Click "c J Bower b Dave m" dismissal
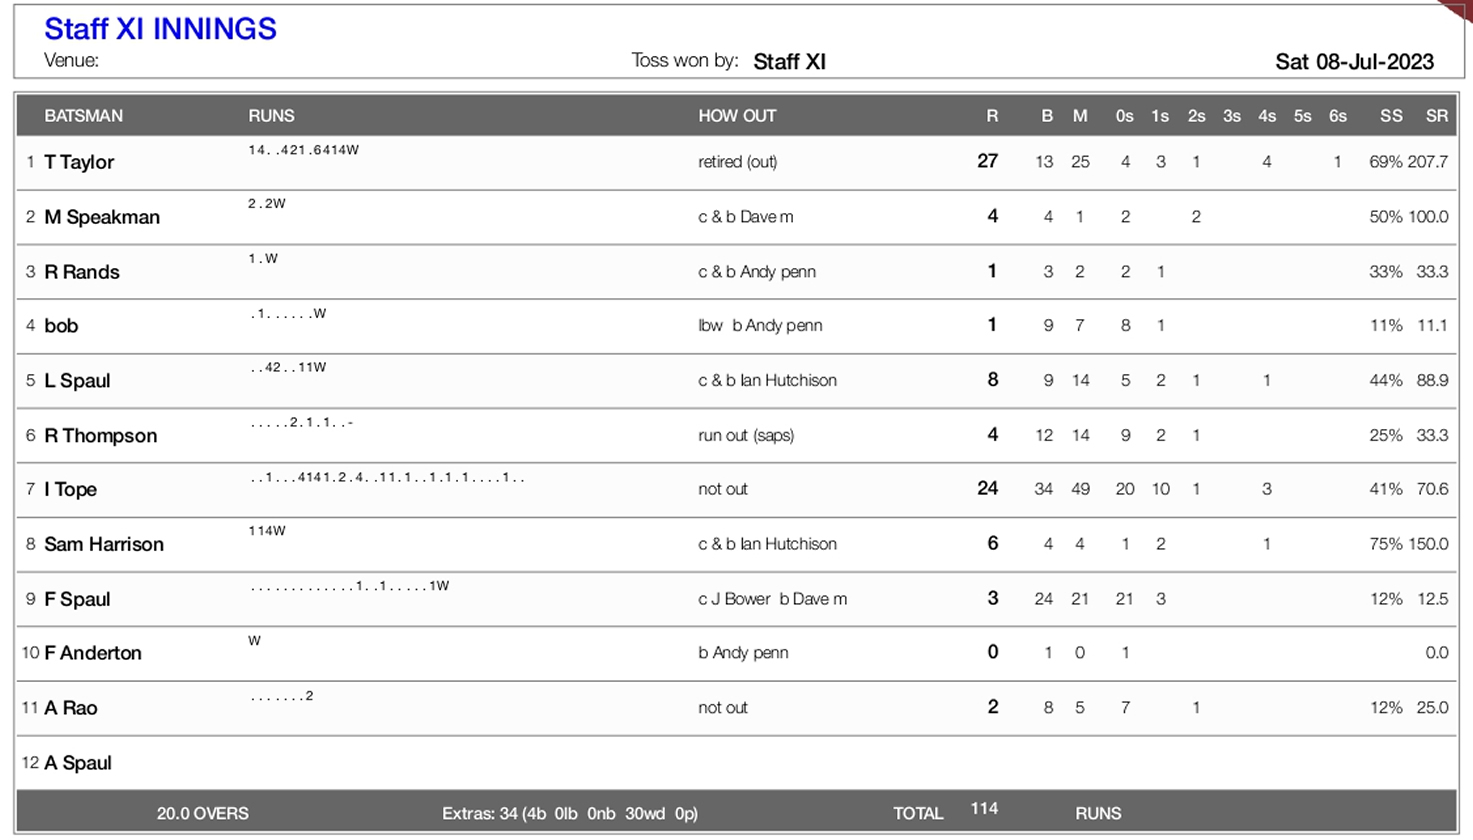 coord(772,599)
